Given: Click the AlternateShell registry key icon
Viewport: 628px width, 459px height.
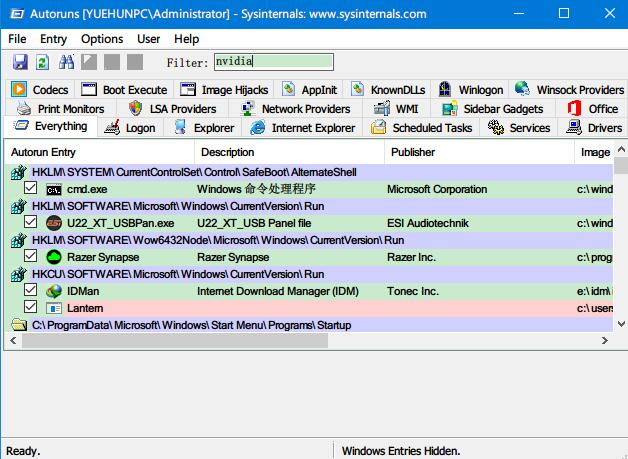Looking at the screenshot, I should click(x=18, y=172).
